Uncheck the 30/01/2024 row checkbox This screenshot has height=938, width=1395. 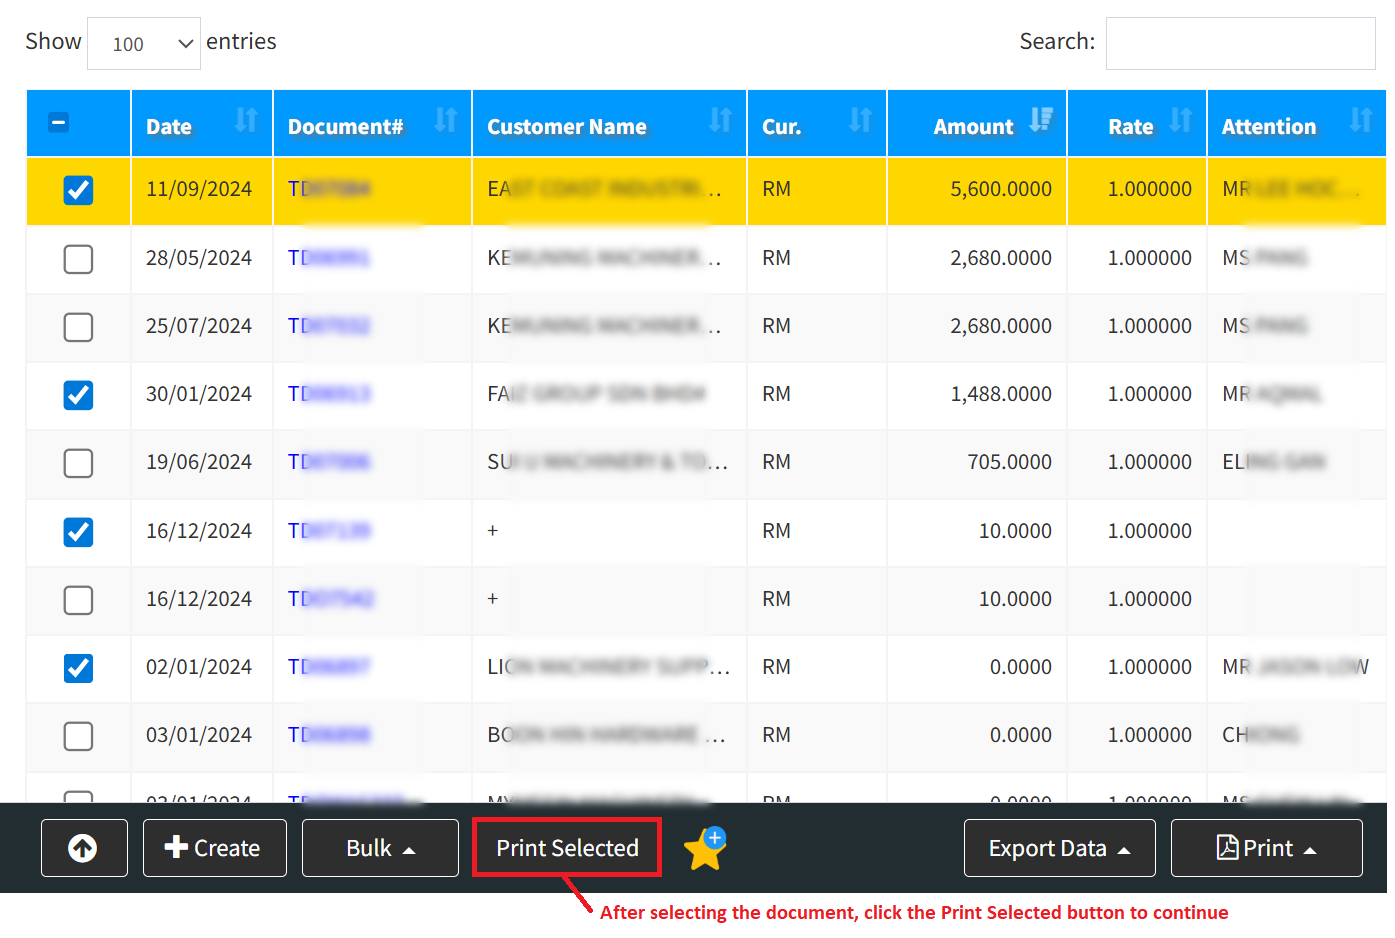pyautogui.click(x=78, y=395)
